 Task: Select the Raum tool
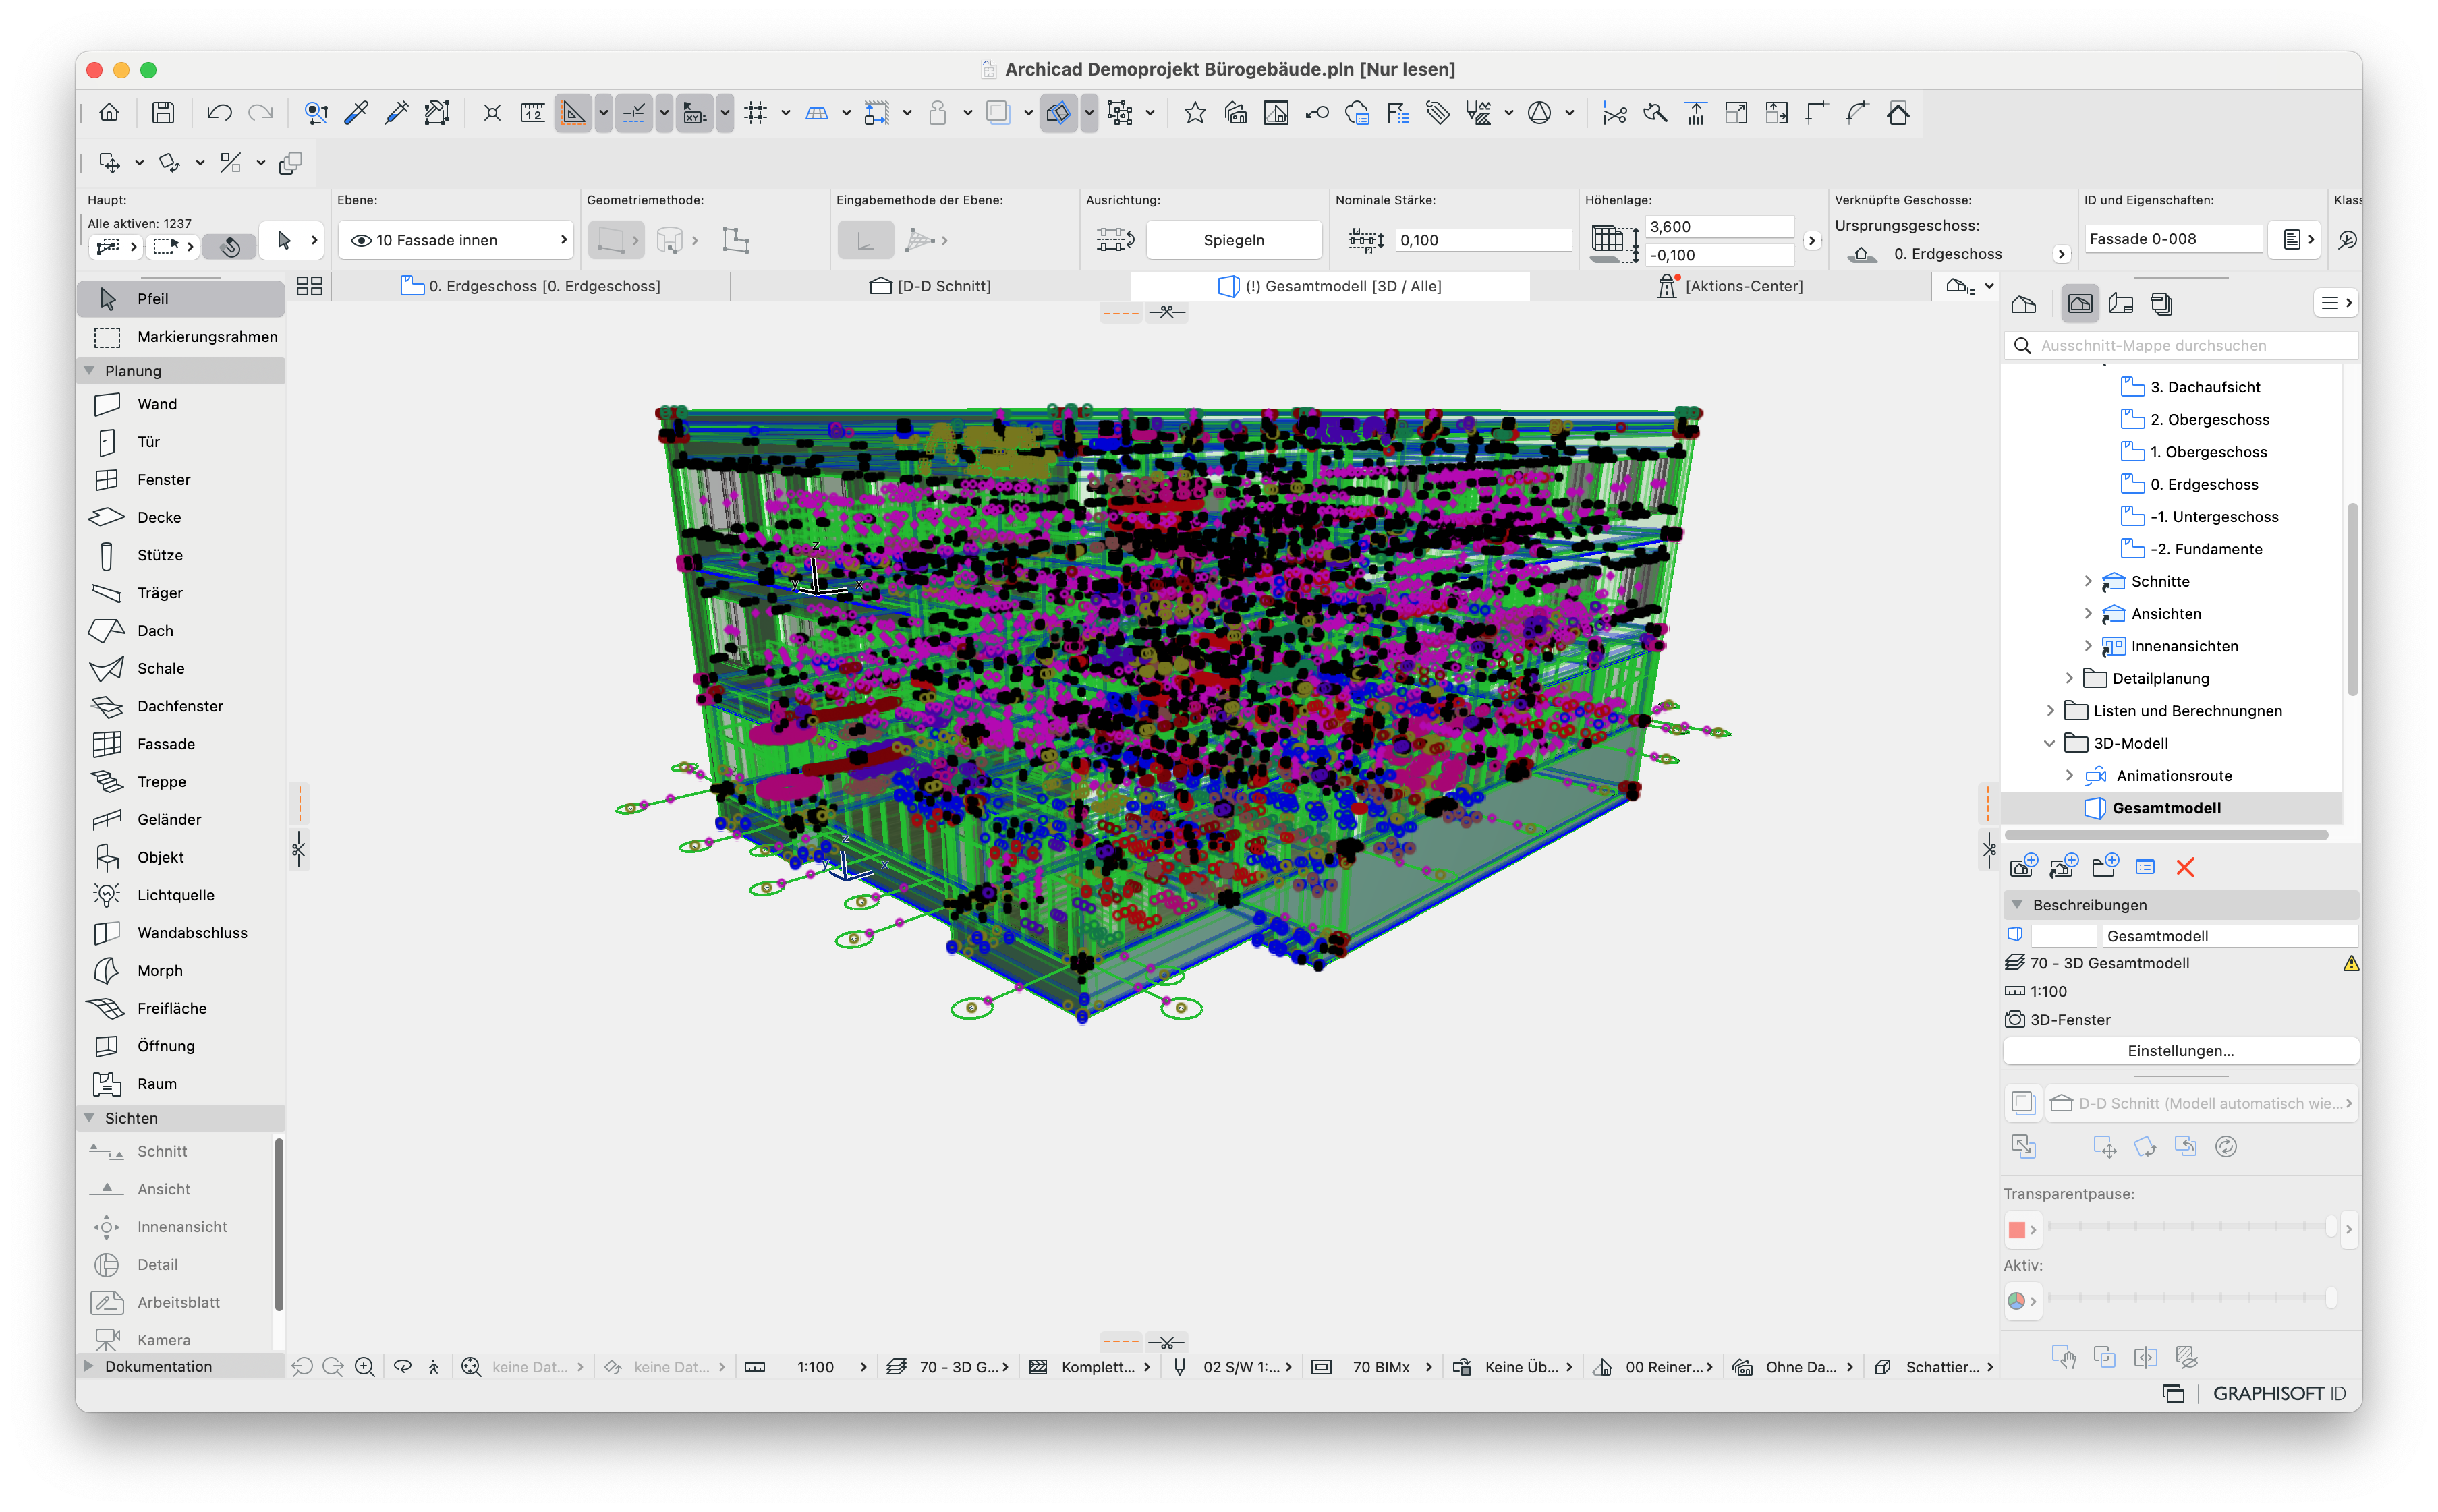coord(180,1084)
